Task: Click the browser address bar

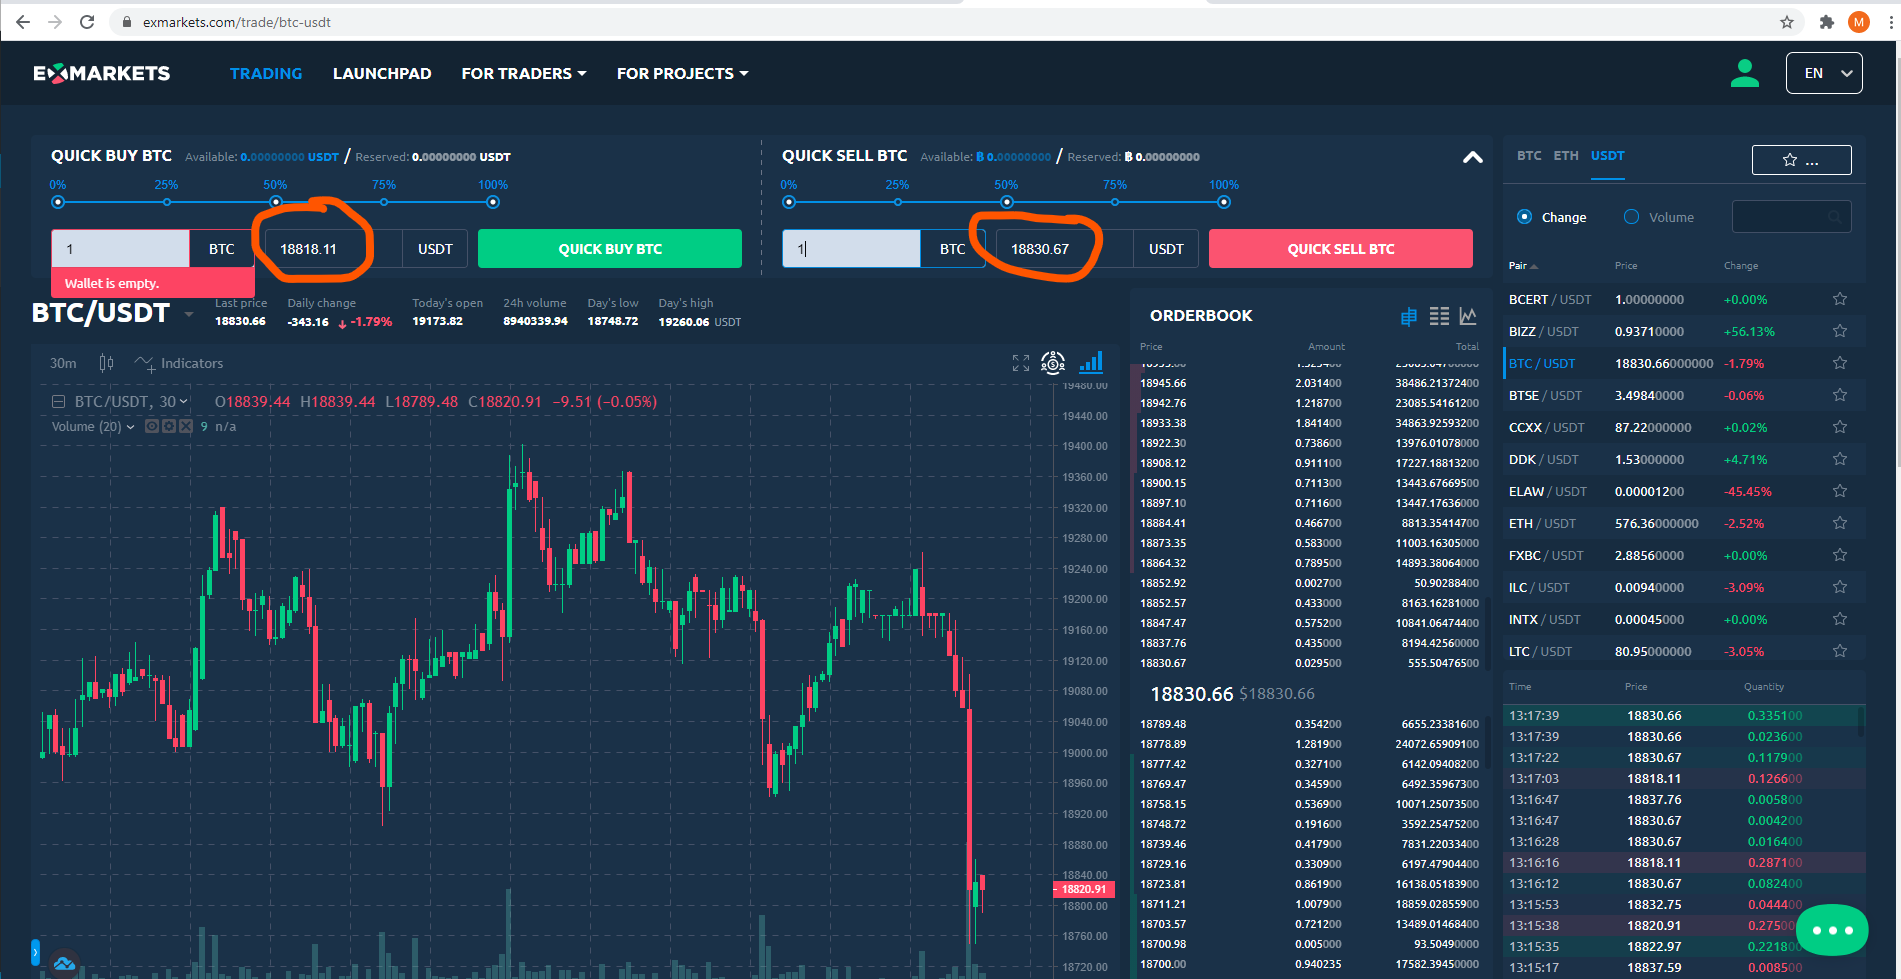Action: [940, 22]
